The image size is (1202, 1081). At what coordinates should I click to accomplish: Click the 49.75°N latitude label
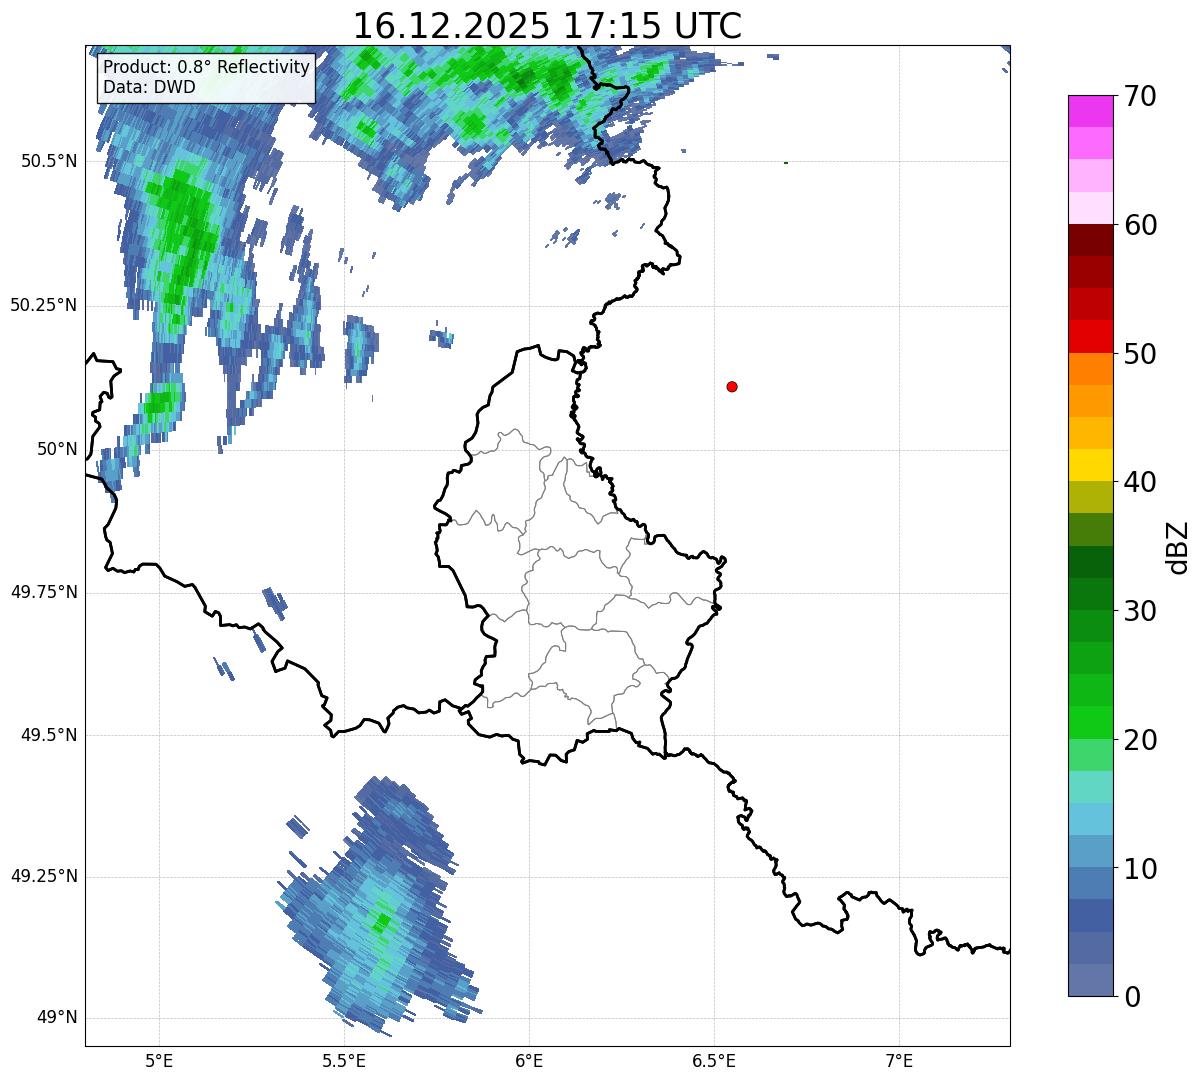(44, 592)
